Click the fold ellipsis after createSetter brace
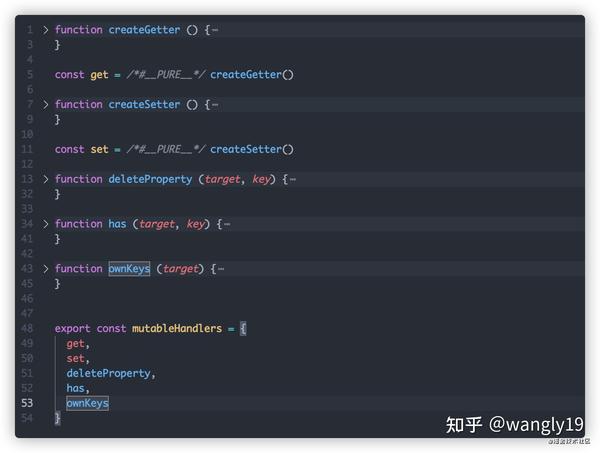This screenshot has width=600, height=453. (214, 105)
